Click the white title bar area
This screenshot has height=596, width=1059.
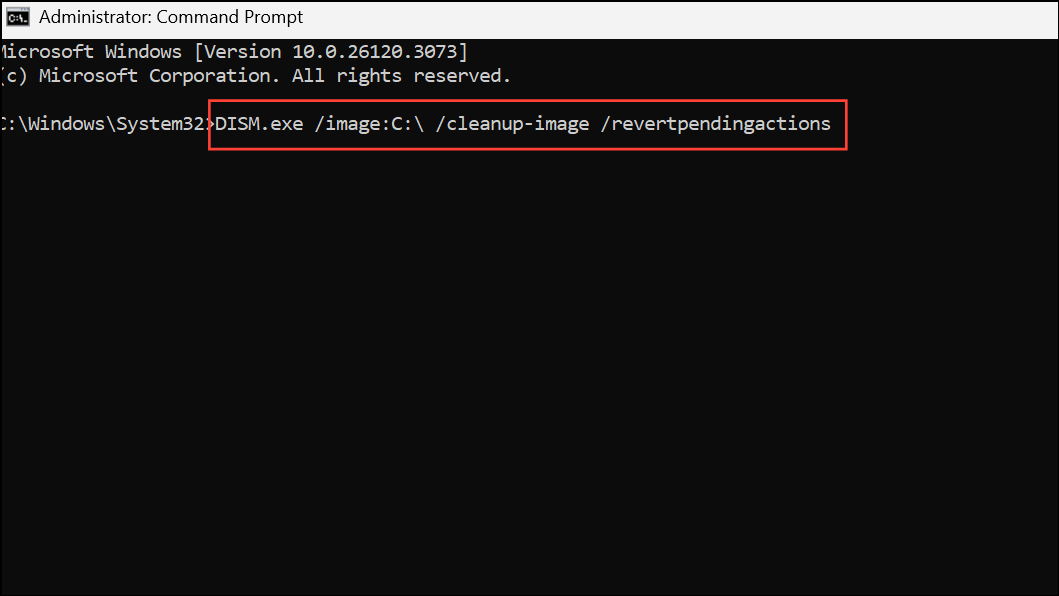600,16
